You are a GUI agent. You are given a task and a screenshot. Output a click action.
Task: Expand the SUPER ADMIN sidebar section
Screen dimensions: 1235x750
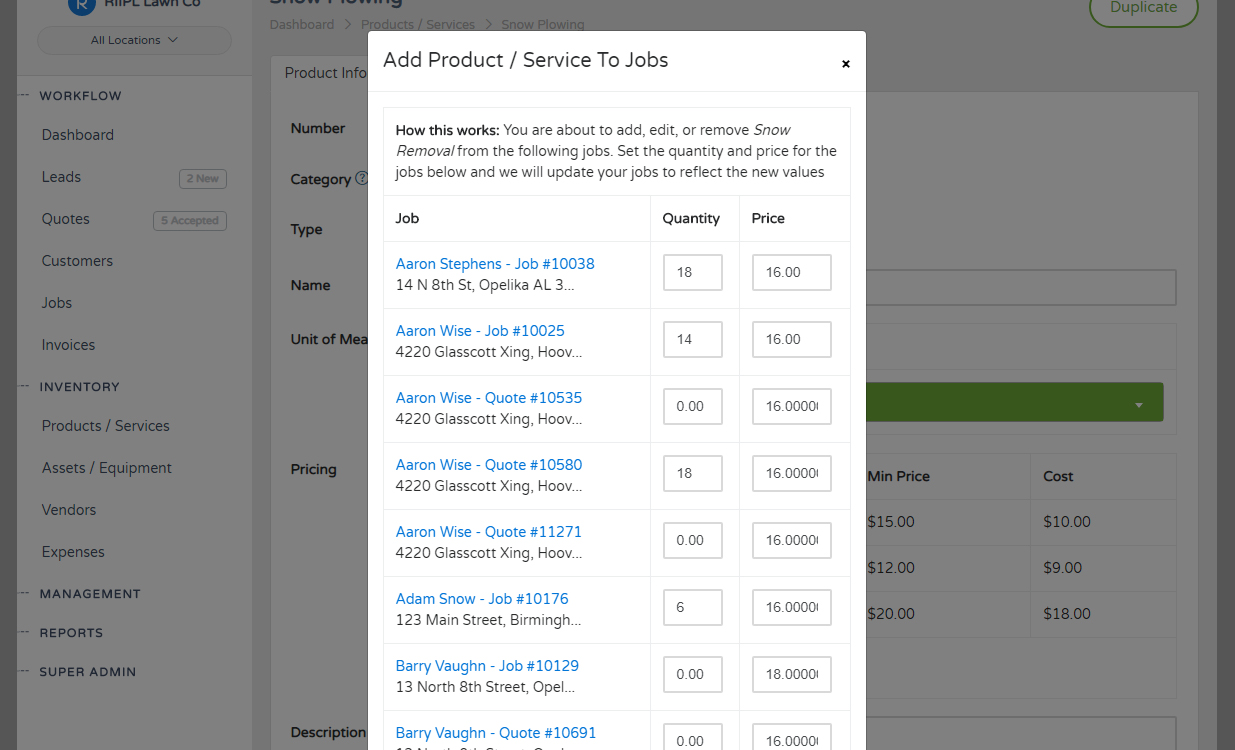(x=88, y=671)
